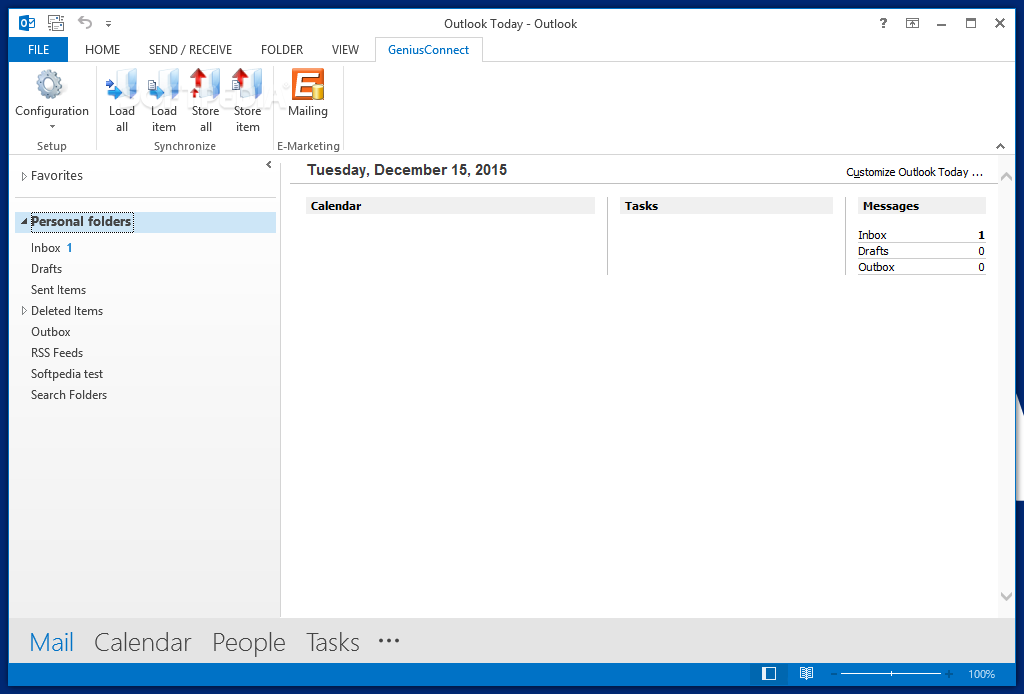The image size is (1024, 694).
Task: Open Ribbon Display Options icon
Action: (912, 24)
